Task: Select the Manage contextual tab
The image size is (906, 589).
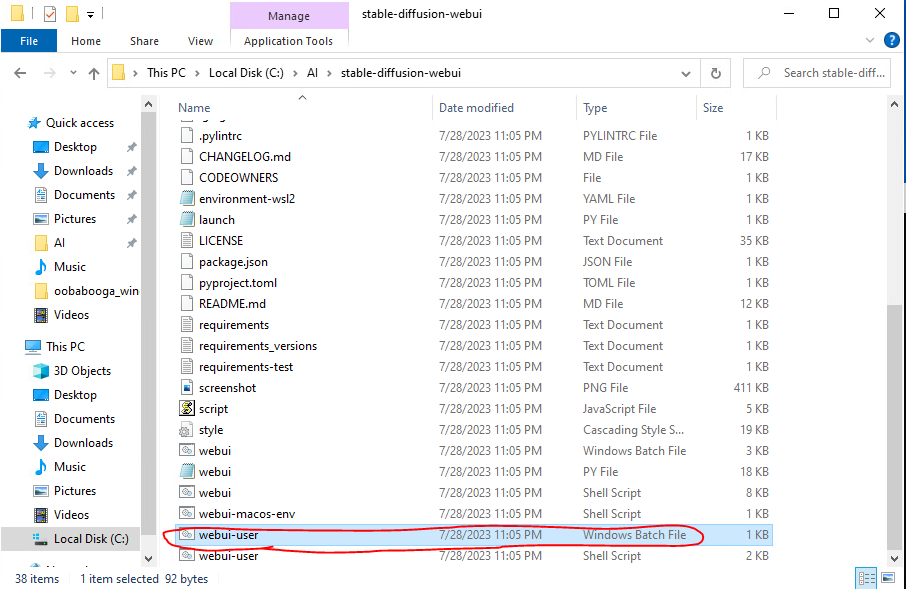Action: coord(289,16)
